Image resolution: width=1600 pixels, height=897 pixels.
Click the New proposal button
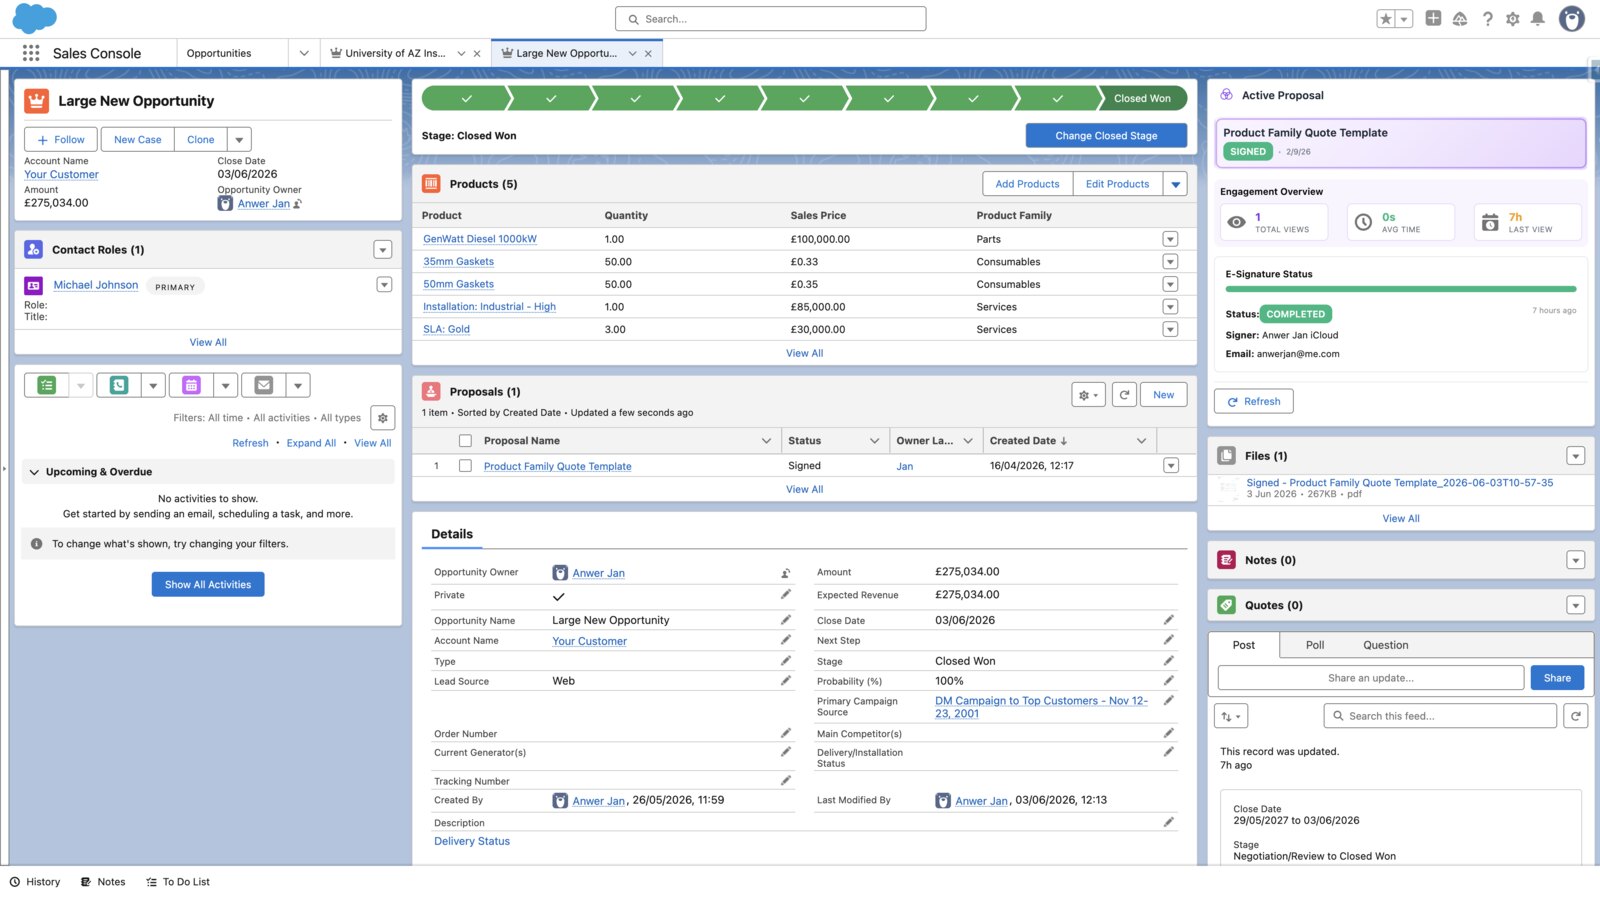pyautogui.click(x=1163, y=395)
